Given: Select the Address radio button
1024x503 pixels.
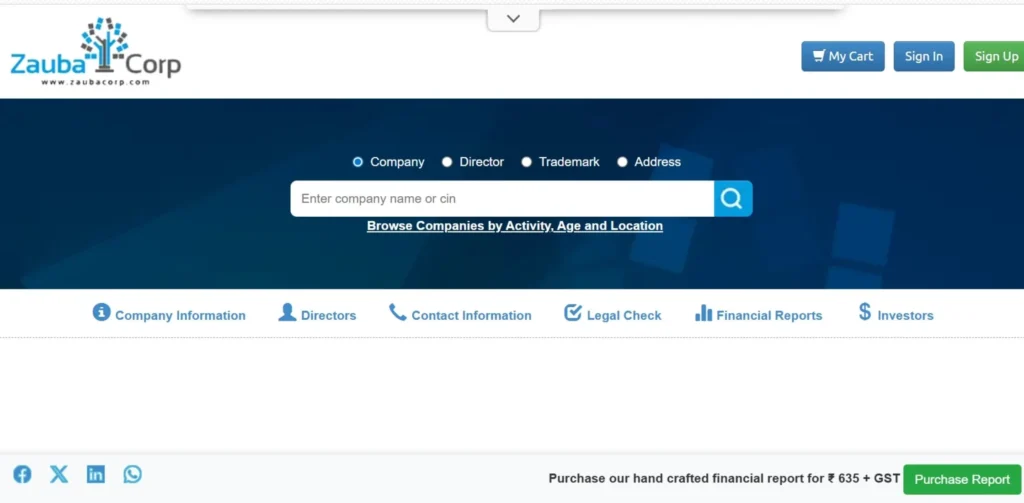Looking at the screenshot, I should (x=622, y=162).
